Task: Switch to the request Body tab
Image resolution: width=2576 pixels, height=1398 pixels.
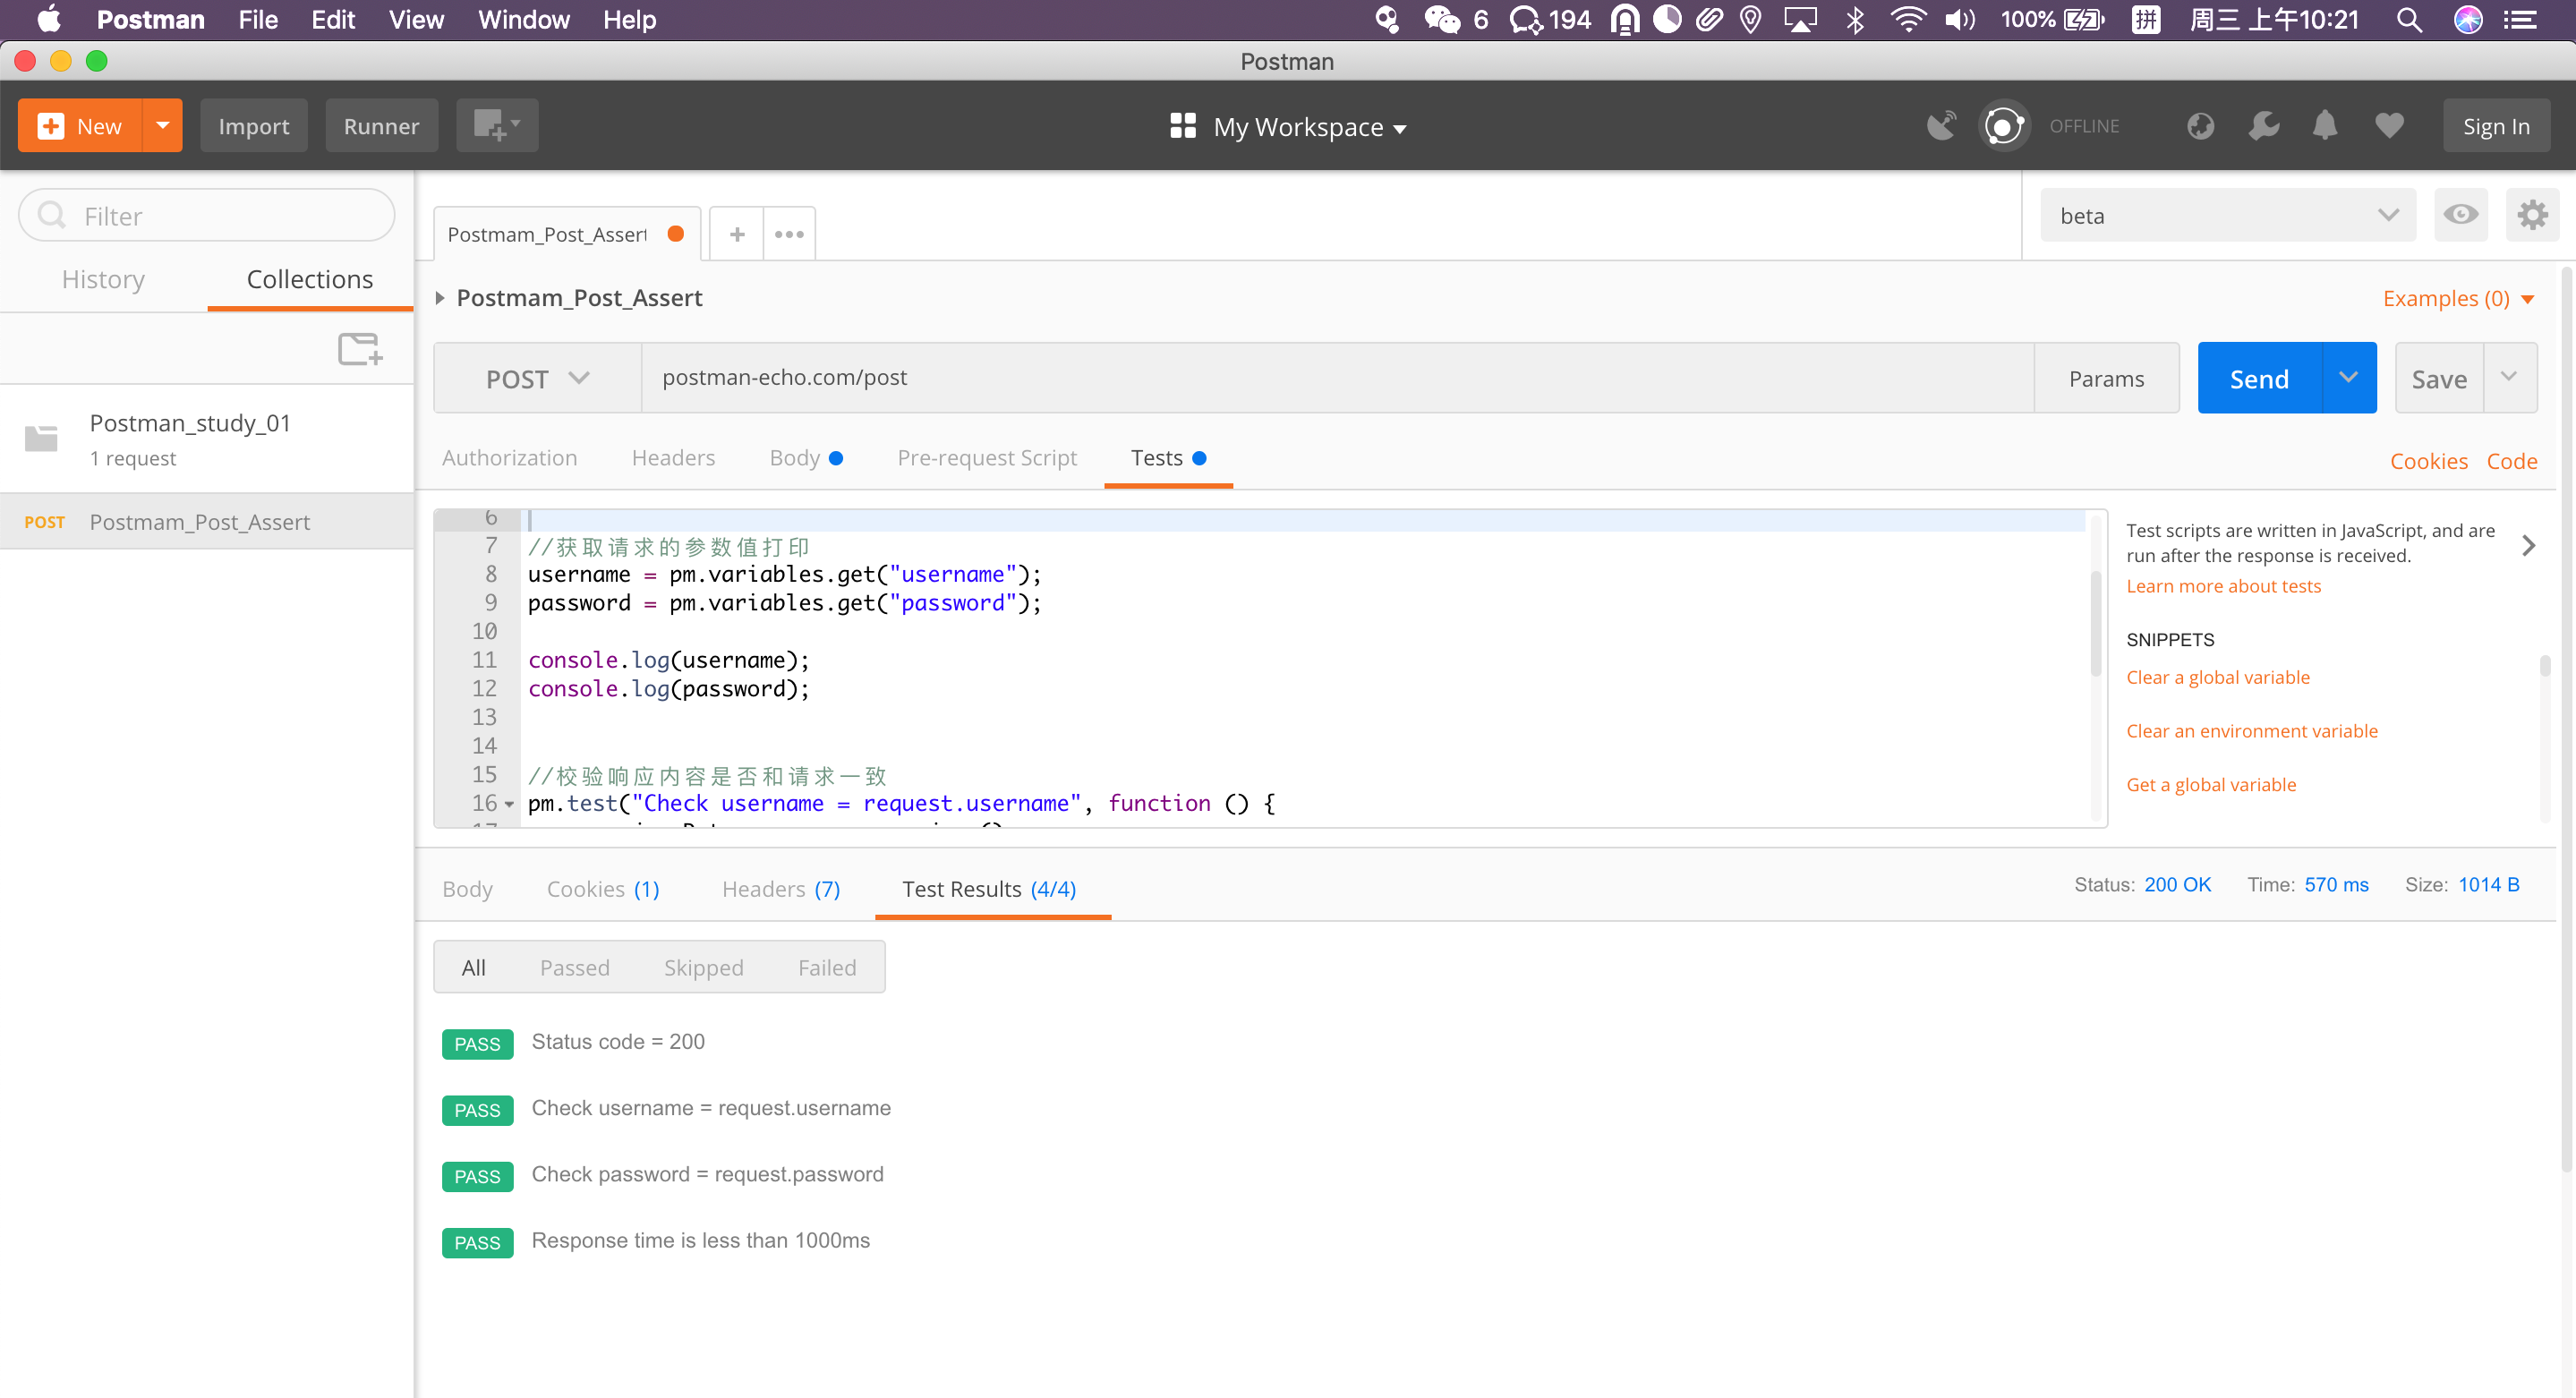Action: (x=805, y=458)
